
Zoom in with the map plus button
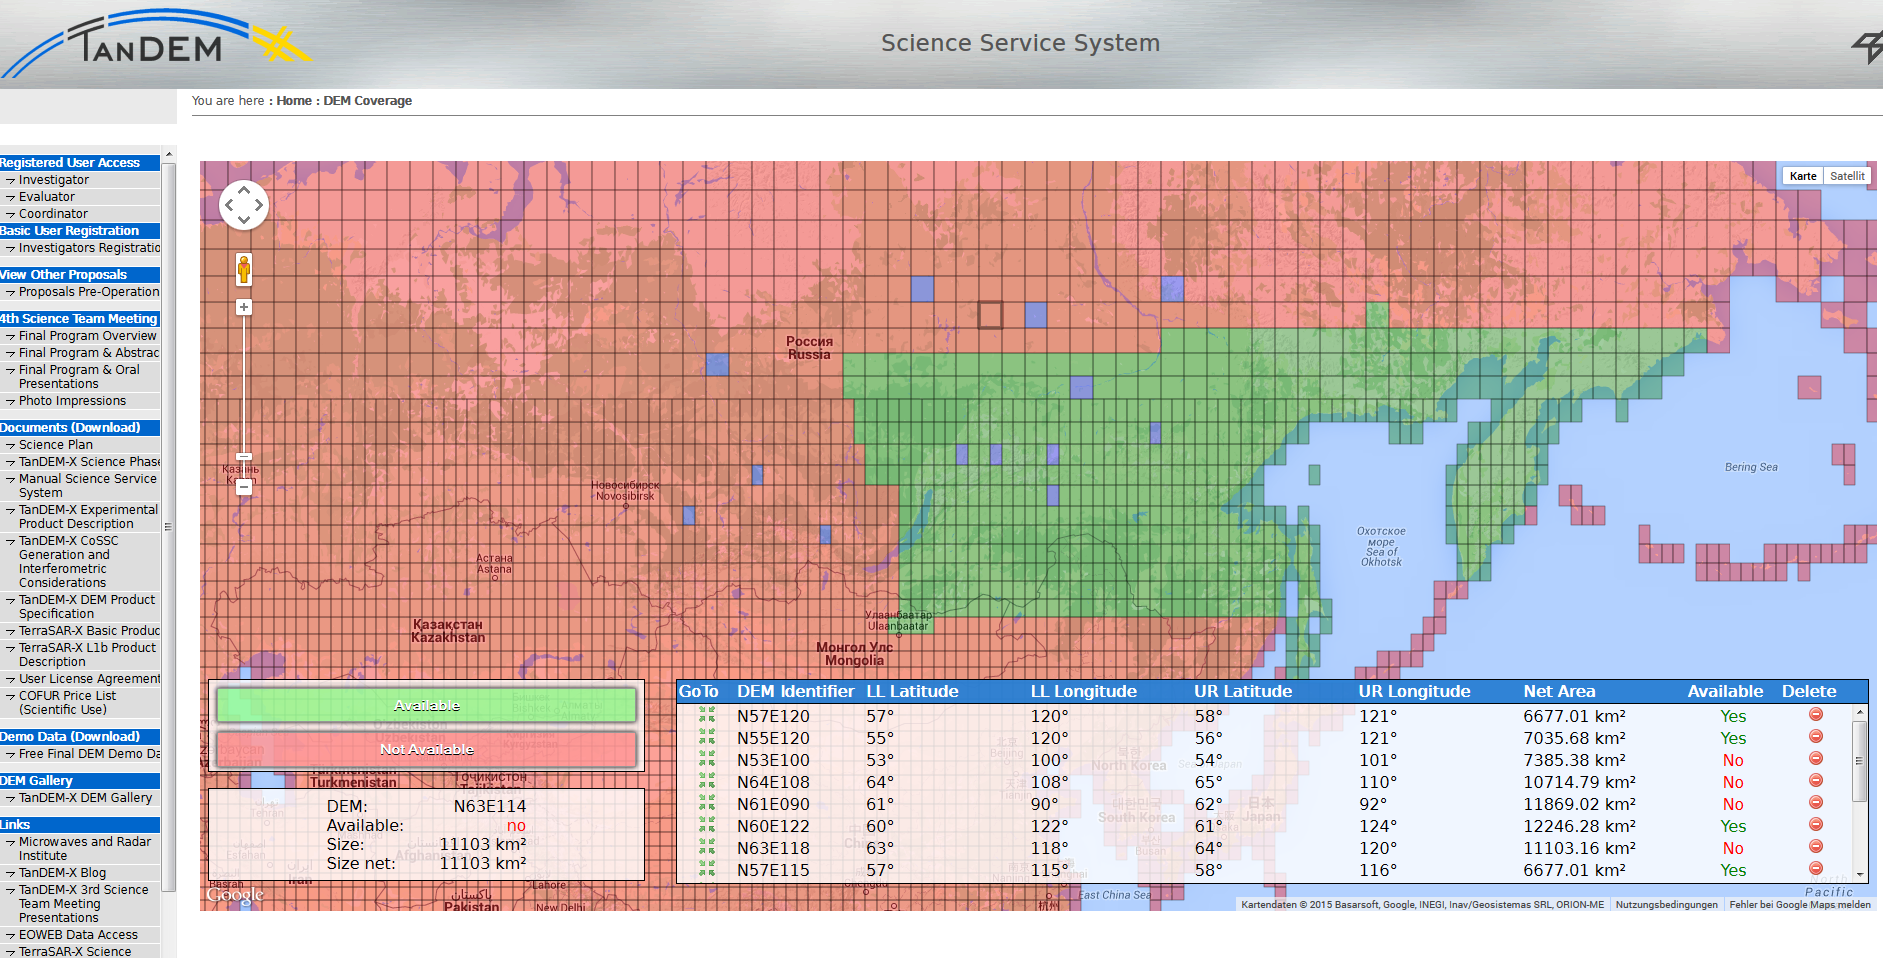click(244, 308)
